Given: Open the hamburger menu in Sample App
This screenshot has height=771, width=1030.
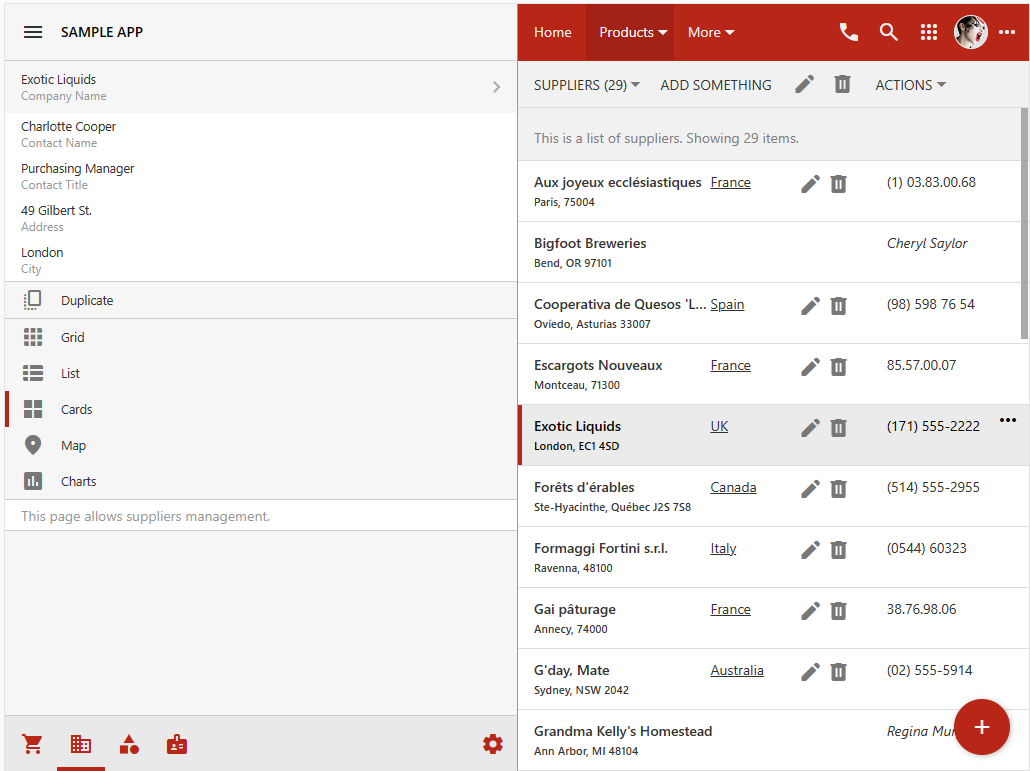Looking at the screenshot, I should (33, 32).
